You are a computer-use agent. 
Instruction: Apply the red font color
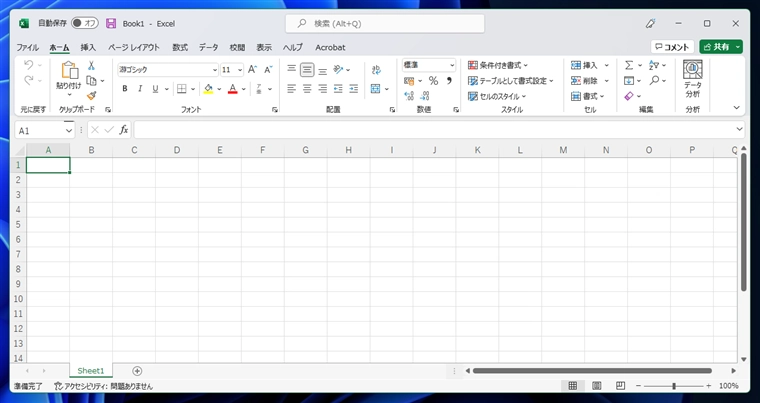tap(233, 89)
